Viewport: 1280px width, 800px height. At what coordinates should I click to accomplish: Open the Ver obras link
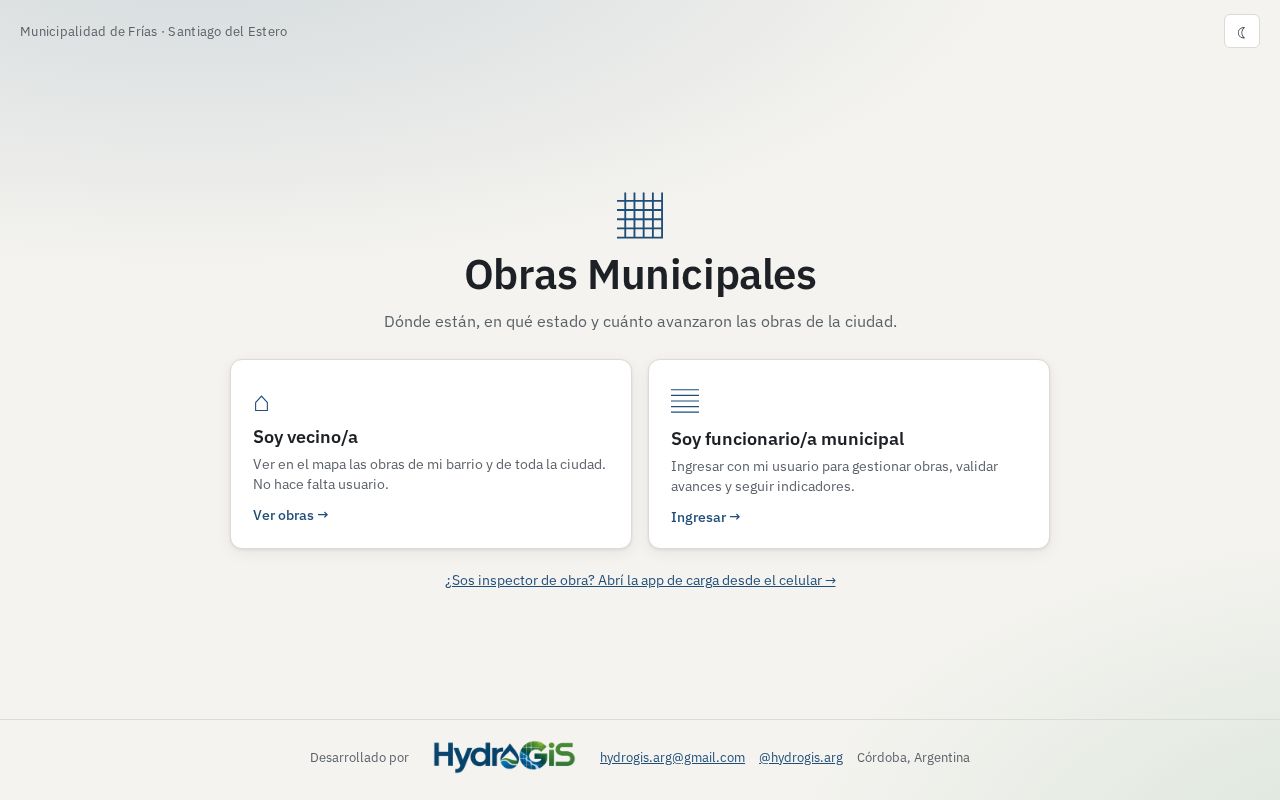(x=290, y=515)
